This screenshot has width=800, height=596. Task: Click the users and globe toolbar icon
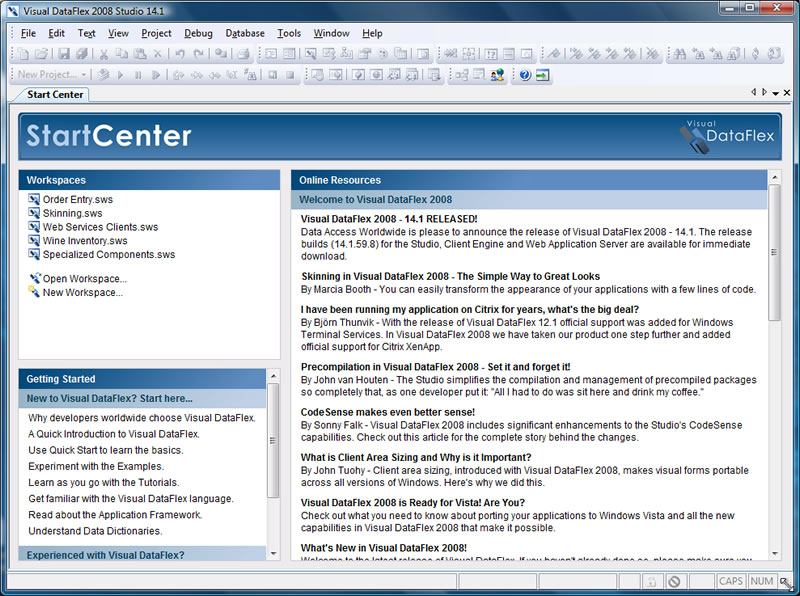pos(497,75)
